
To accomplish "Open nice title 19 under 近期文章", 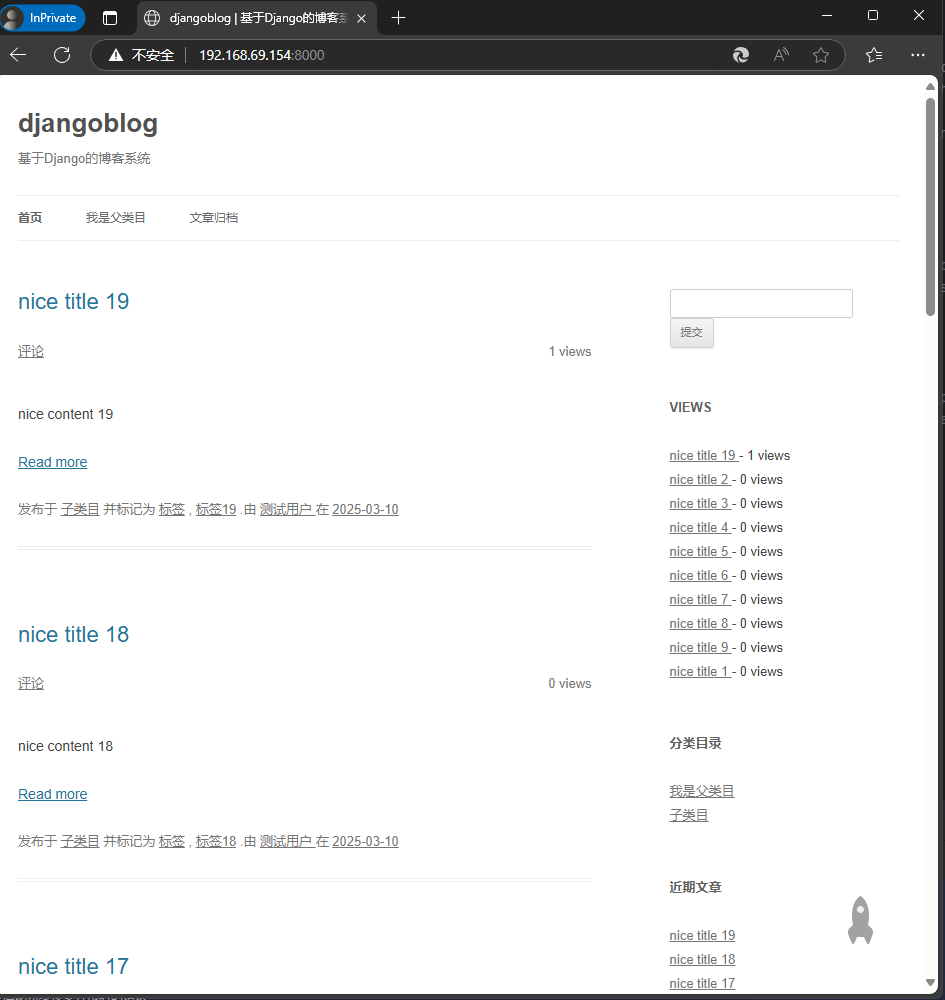I will (702, 936).
